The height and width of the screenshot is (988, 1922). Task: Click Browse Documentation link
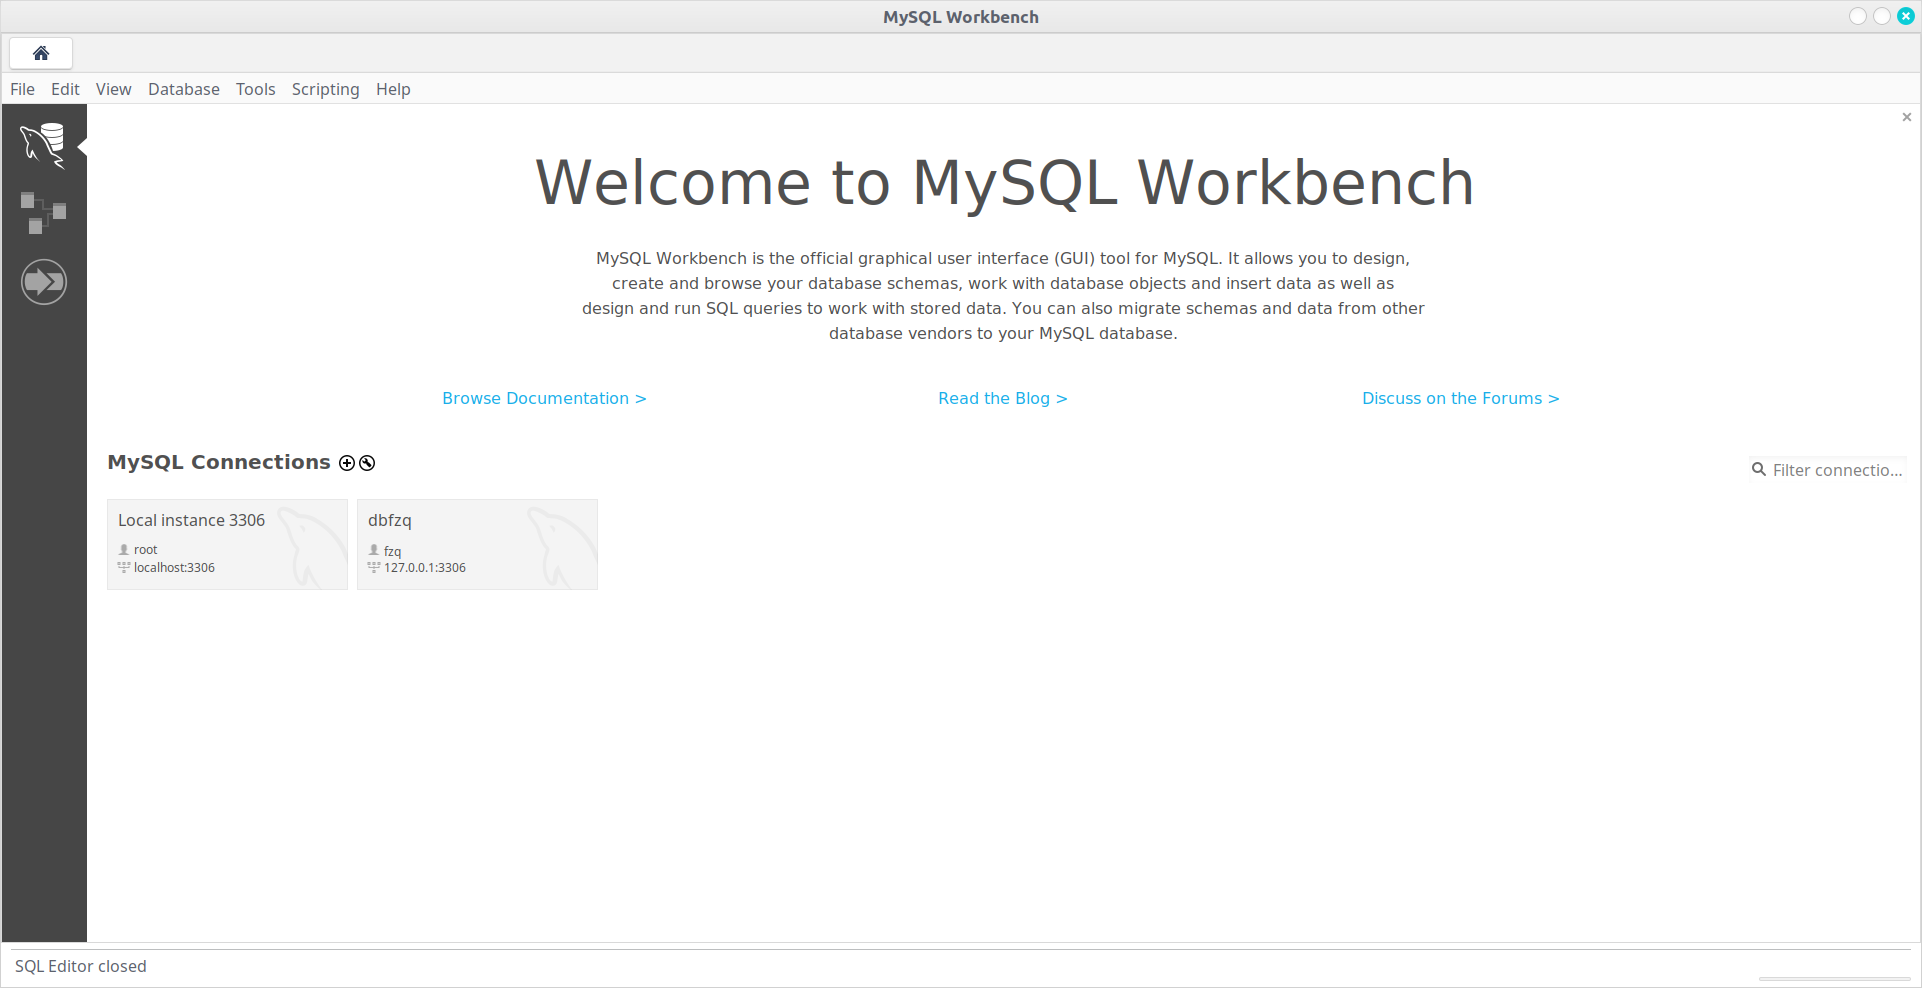pos(544,398)
